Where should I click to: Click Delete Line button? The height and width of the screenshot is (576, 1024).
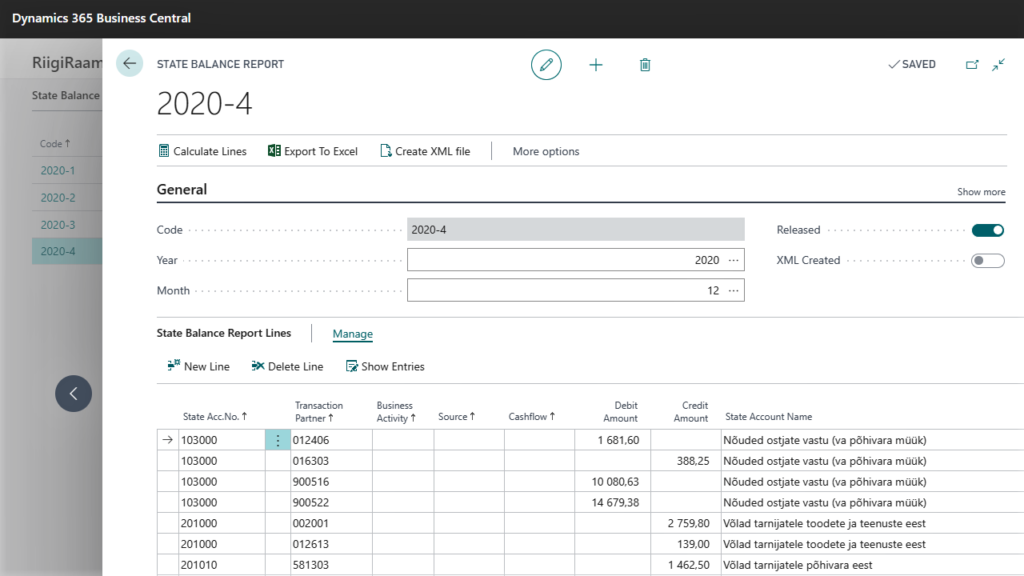click(x=287, y=367)
